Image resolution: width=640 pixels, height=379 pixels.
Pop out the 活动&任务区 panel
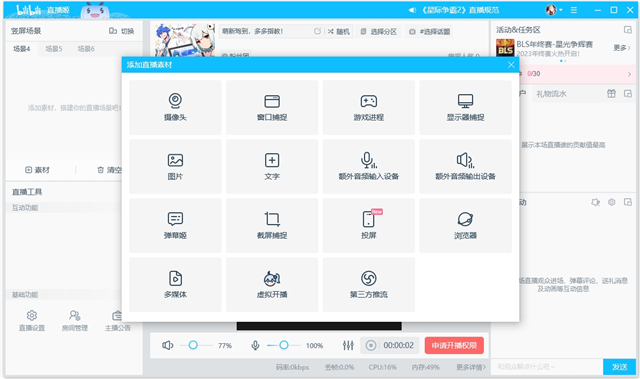pos(628,29)
